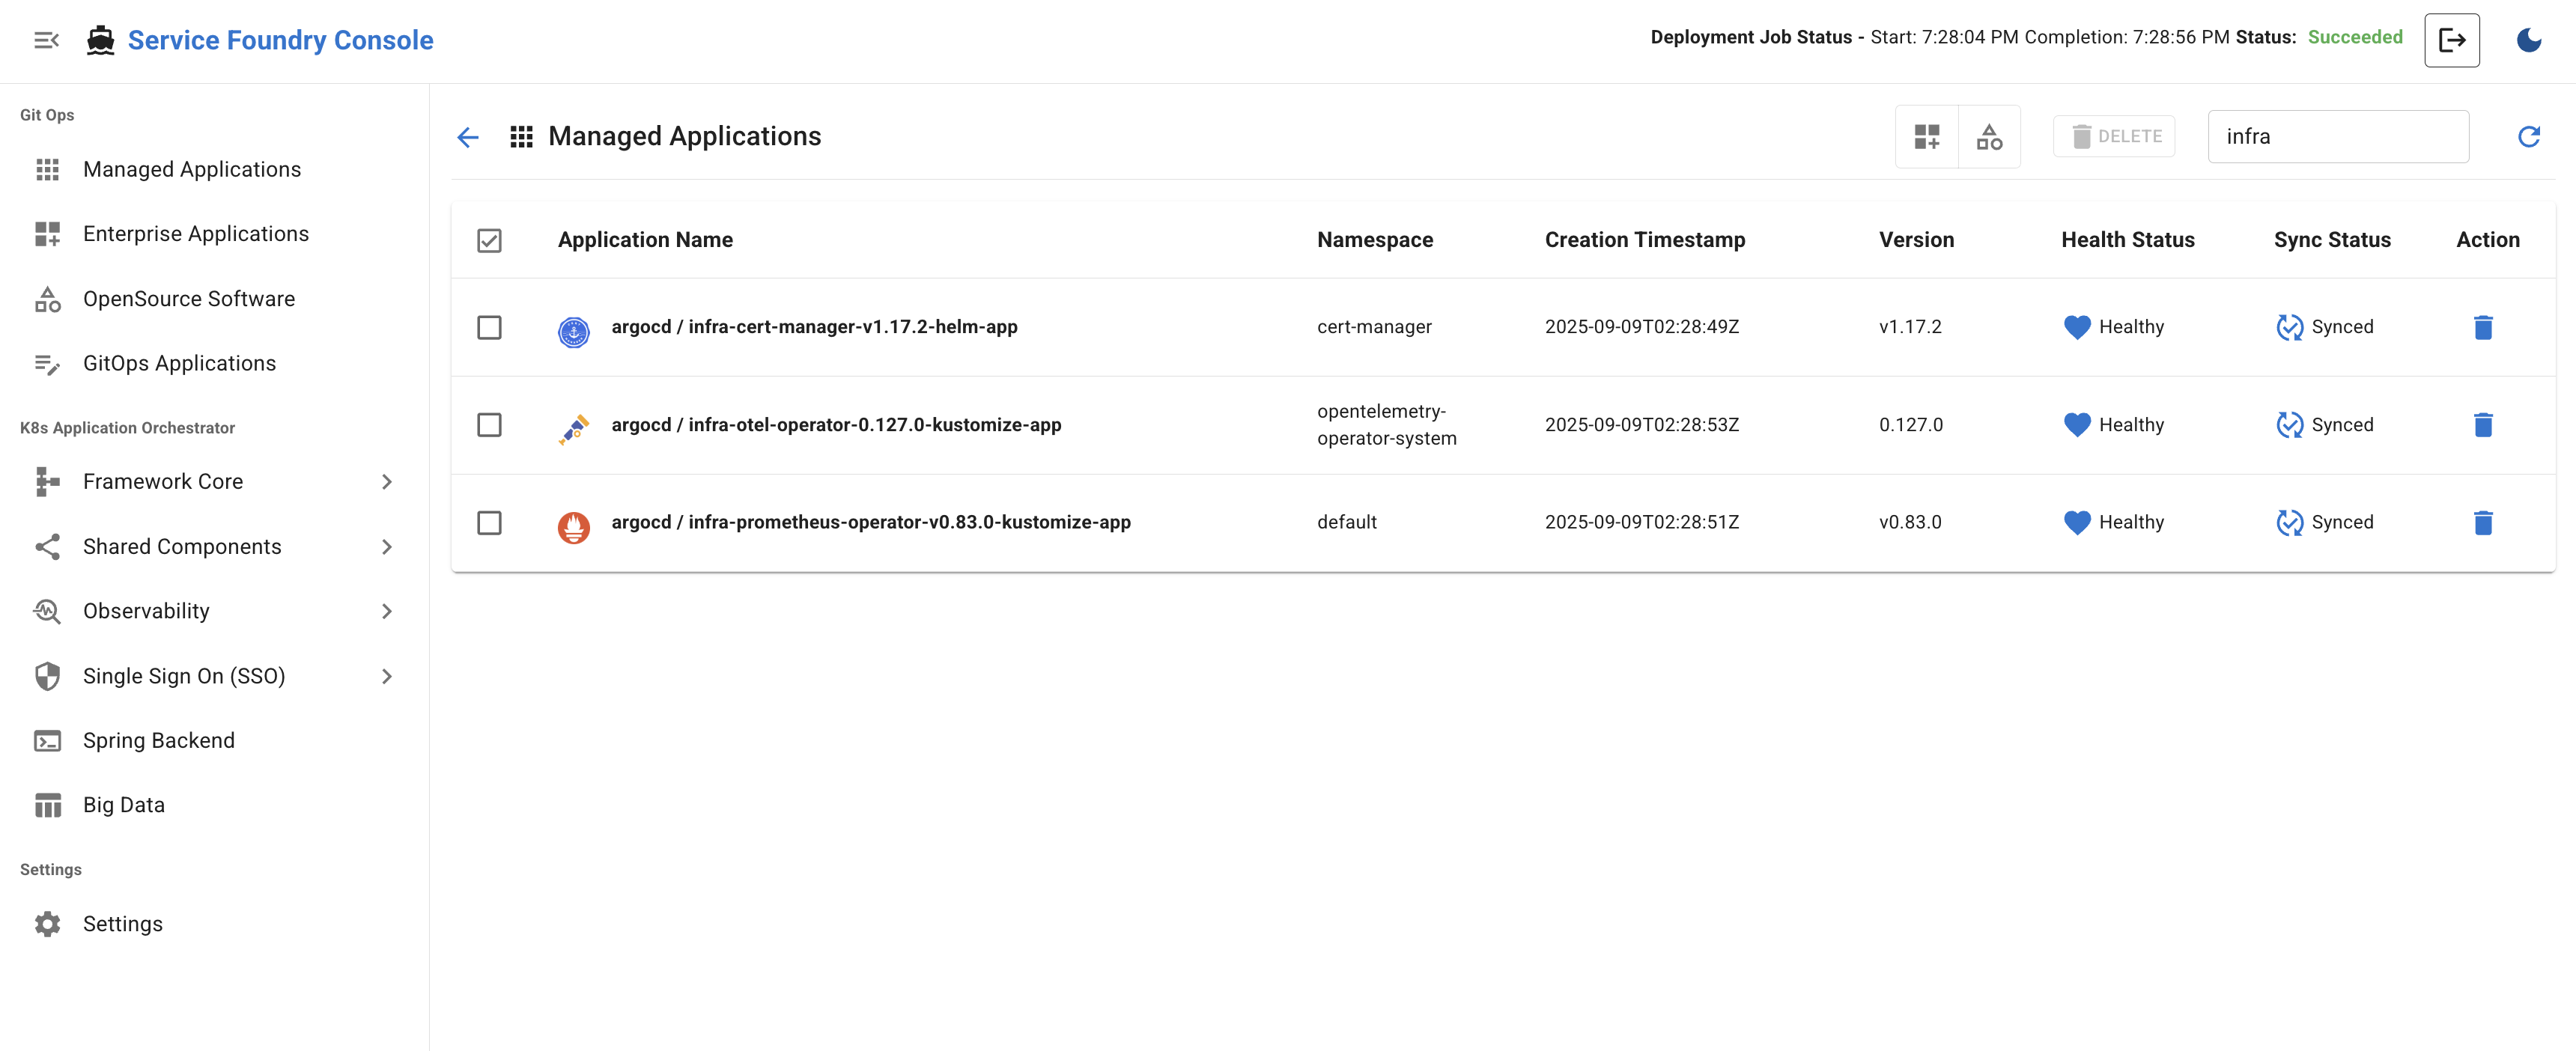Expand Framework Core chevron
The image size is (2576, 1051).
[387, 482]
